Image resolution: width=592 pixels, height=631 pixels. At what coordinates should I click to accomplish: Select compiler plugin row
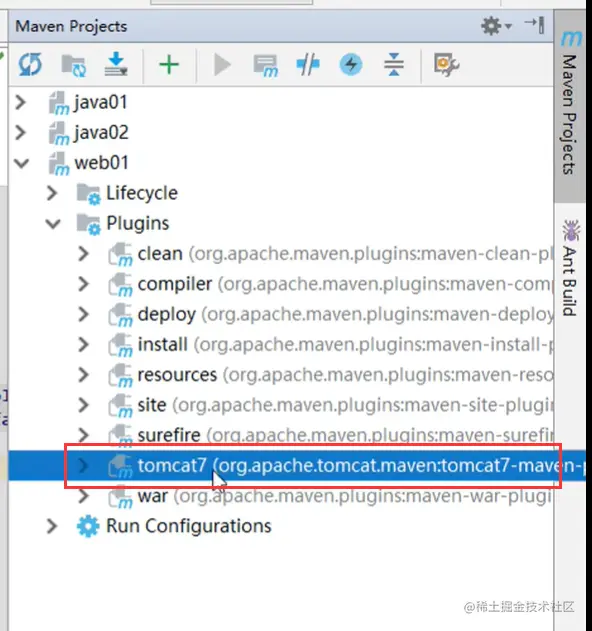281,284
